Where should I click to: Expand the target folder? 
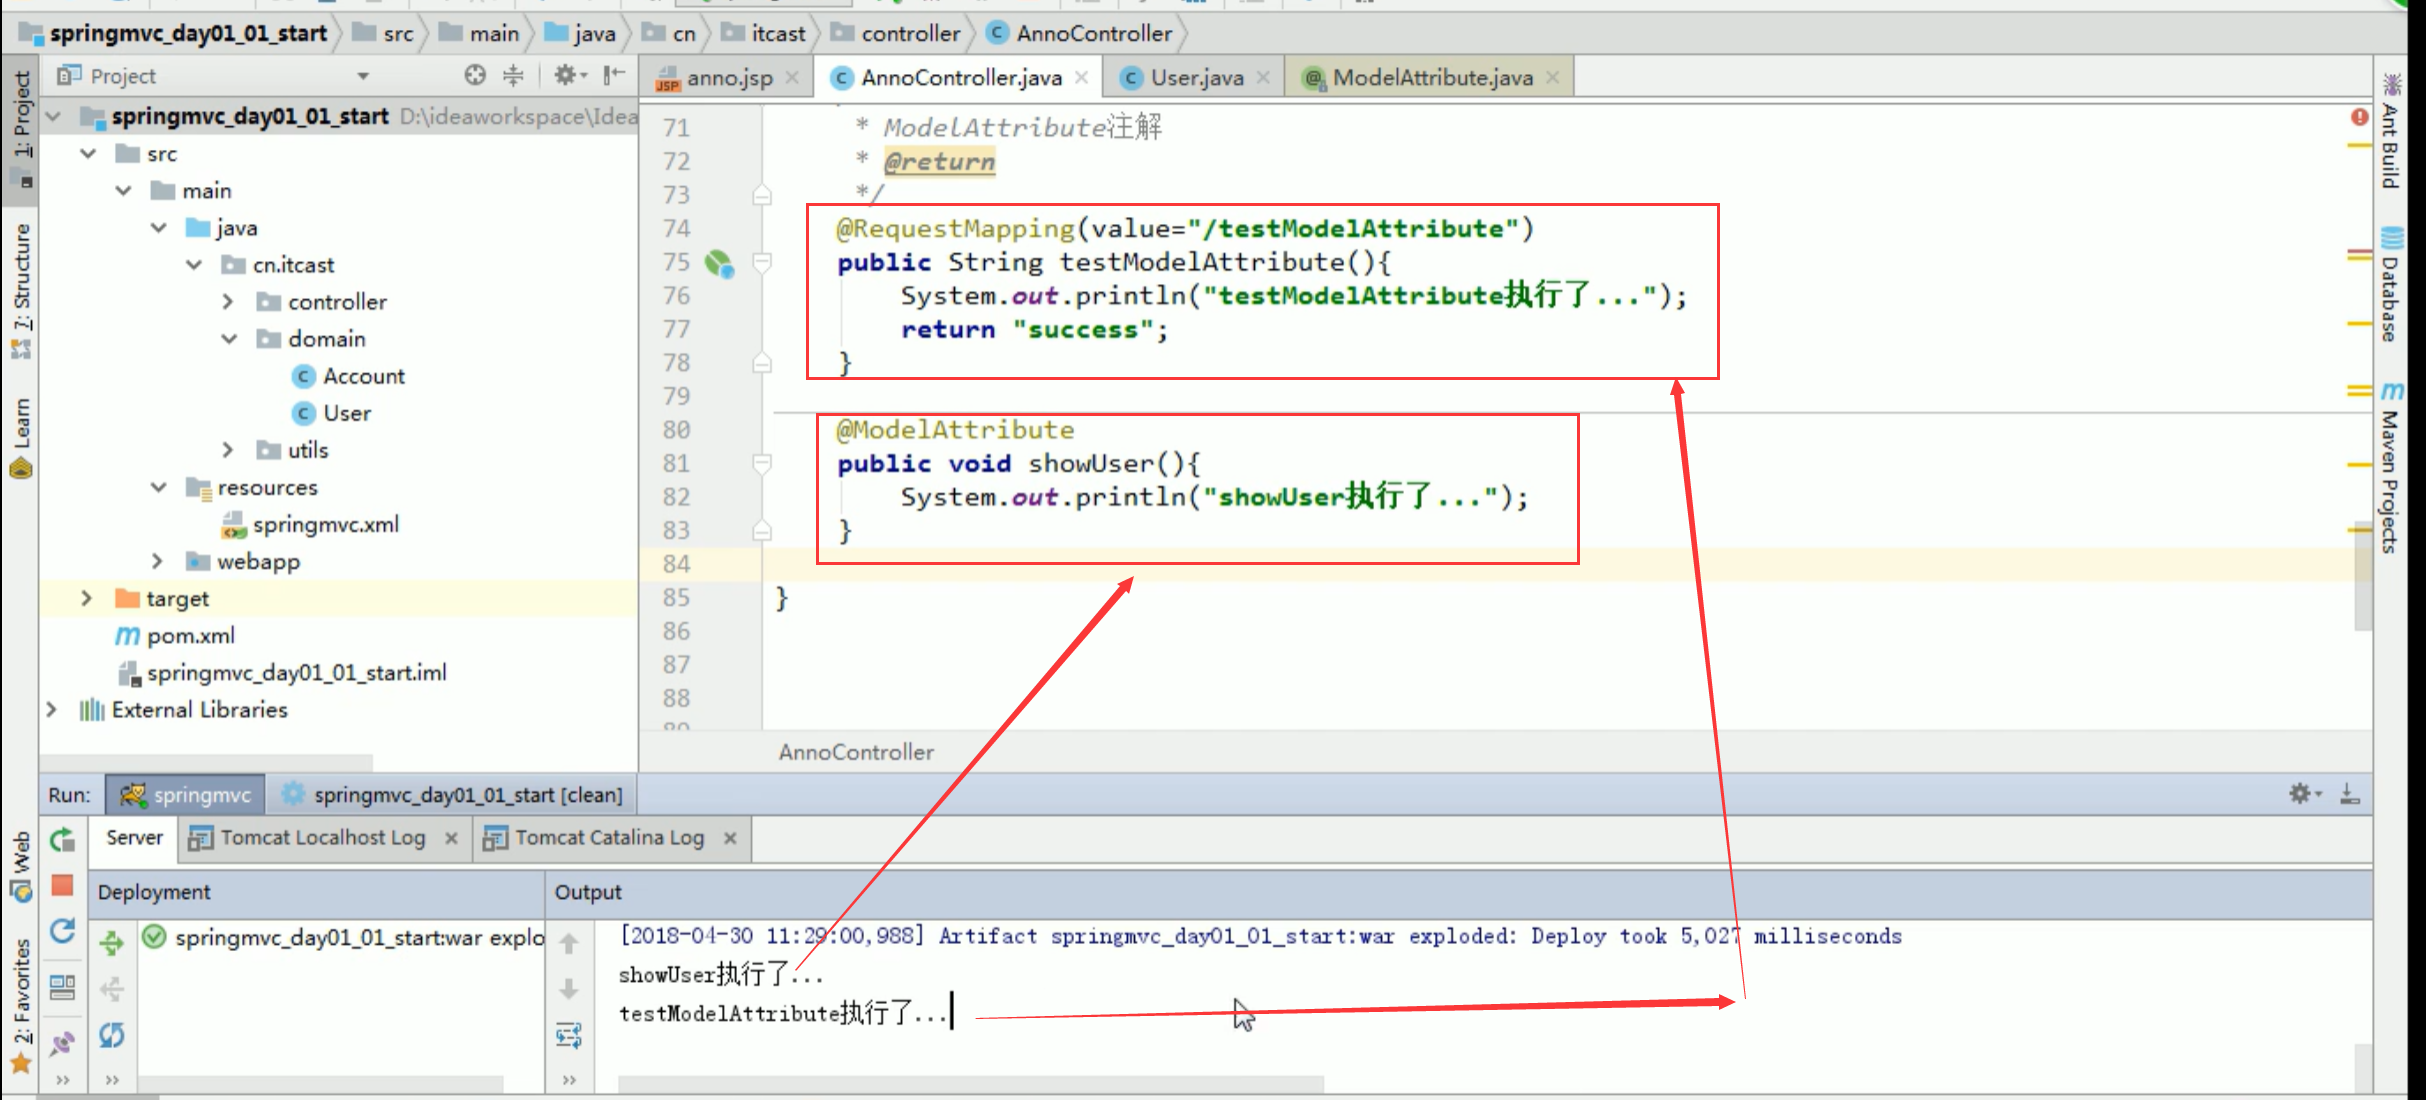tap(86, 599)
